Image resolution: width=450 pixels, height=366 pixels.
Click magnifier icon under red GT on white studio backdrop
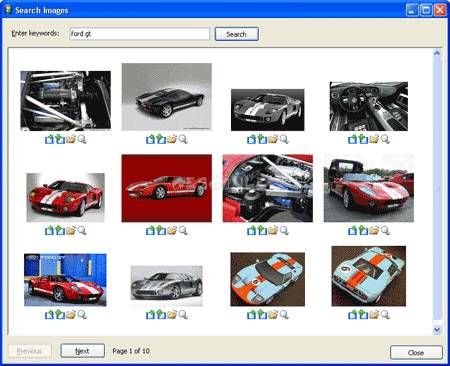coord(82,231)
